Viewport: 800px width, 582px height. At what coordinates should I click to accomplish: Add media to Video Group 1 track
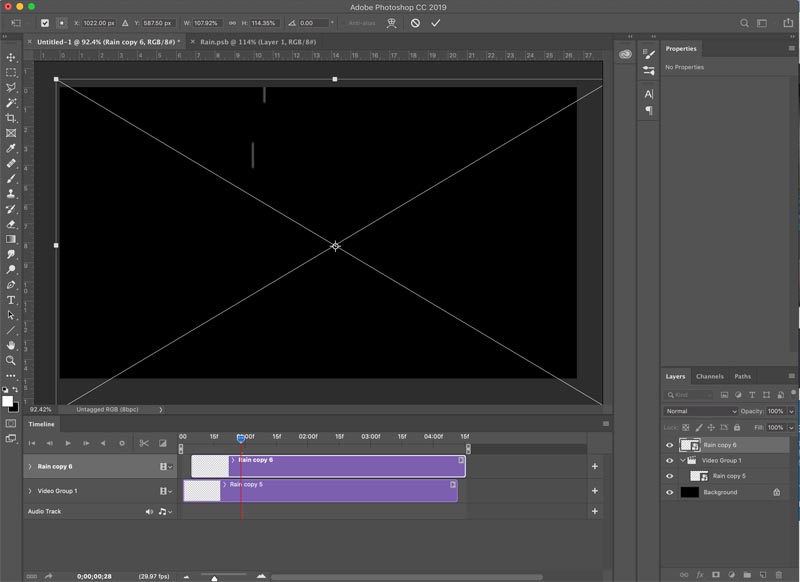tap(594, 491)
